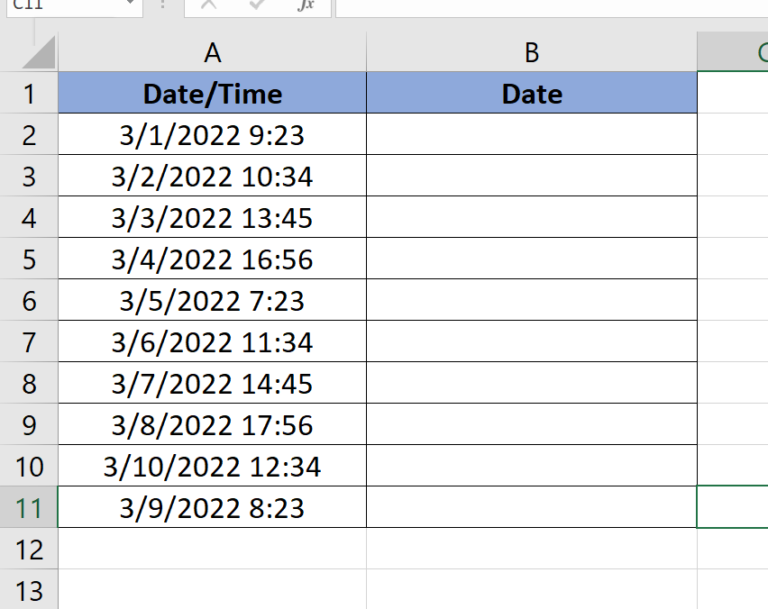
Task: Click the formula bar expand dots handle
Action: pos(163,4)
